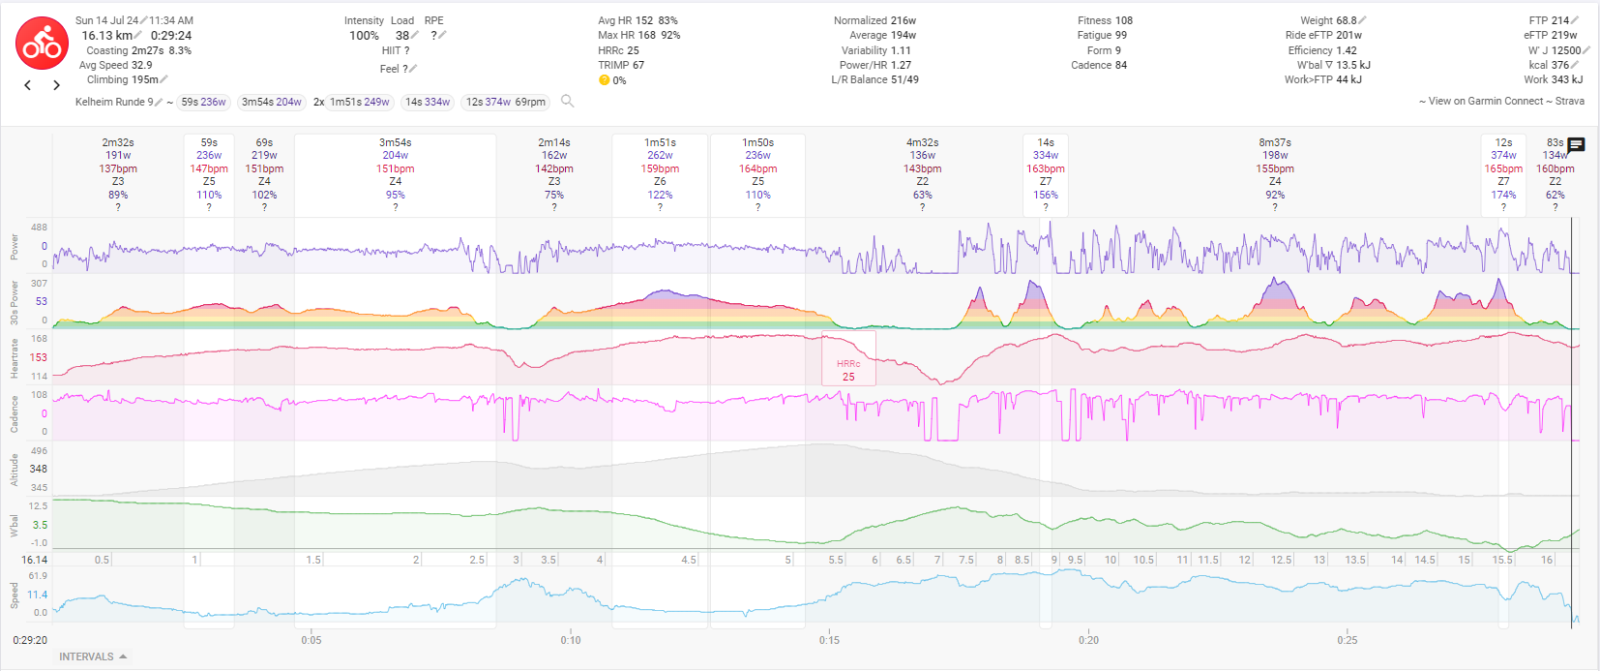The height and width of the screenshot is (671, 1600).
Task: Select the 8m37s 198w Z4 interval header
Action: tap(1275, 168)
